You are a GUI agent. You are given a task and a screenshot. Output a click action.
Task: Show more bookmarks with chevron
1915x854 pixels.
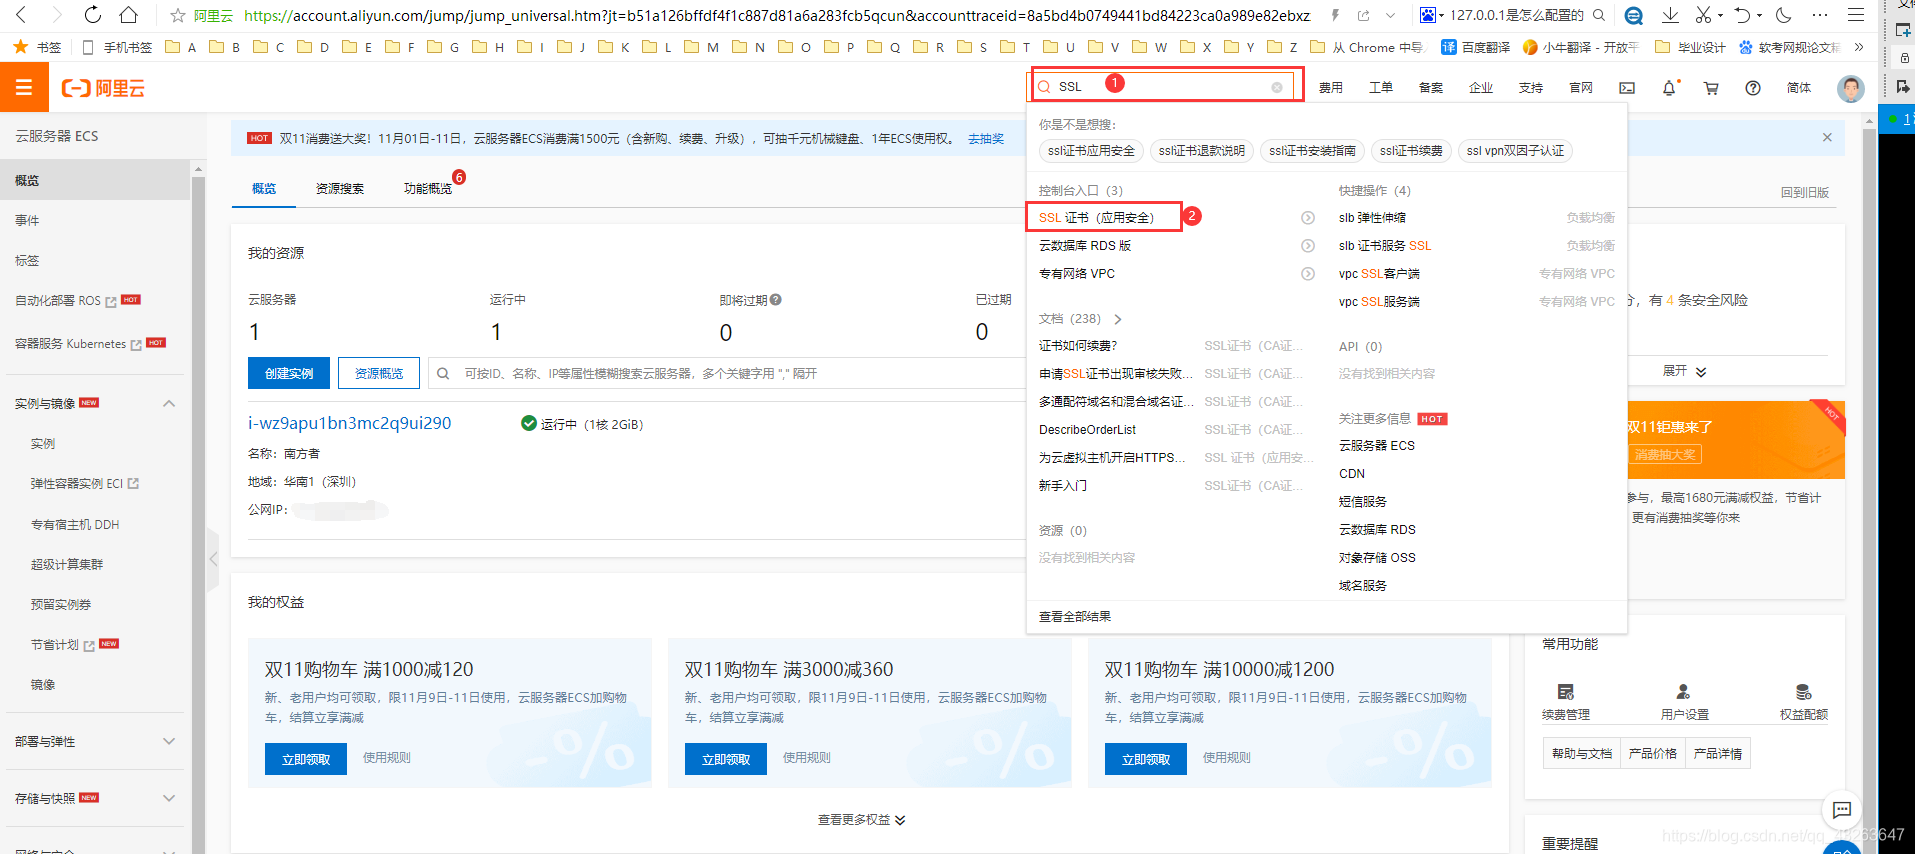click(x=1859, y=47)
